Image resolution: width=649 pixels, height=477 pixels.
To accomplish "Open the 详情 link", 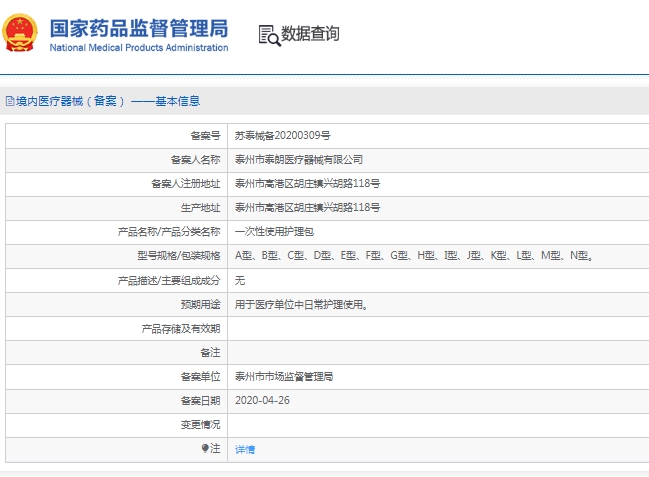I will click(245, 449).
